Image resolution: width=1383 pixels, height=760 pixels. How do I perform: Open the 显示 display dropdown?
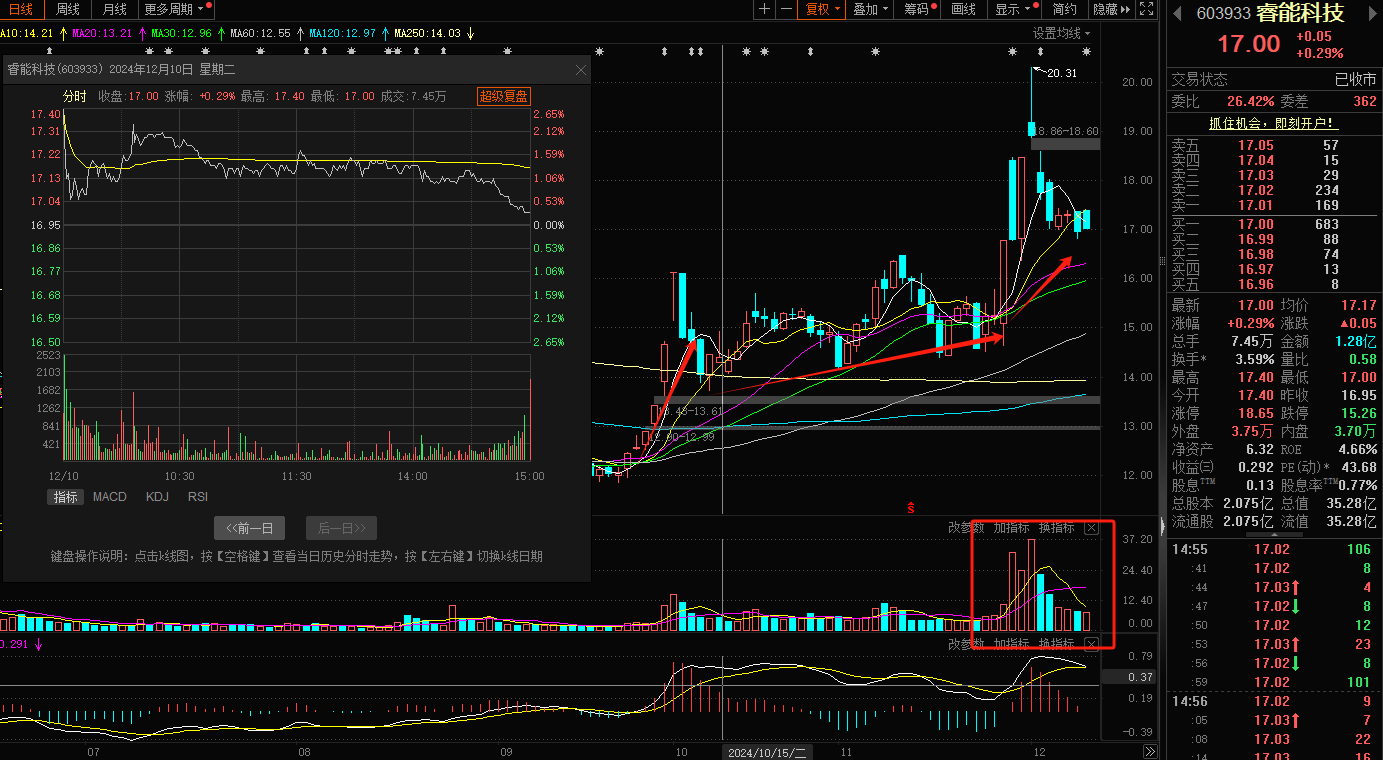coord(1012,9)
